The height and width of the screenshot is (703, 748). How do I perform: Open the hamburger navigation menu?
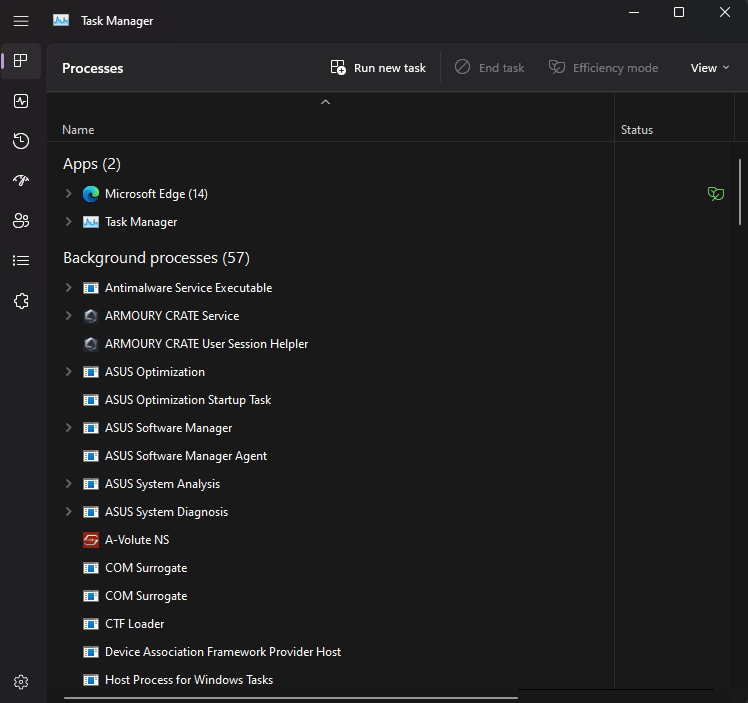tap(21, 21)
